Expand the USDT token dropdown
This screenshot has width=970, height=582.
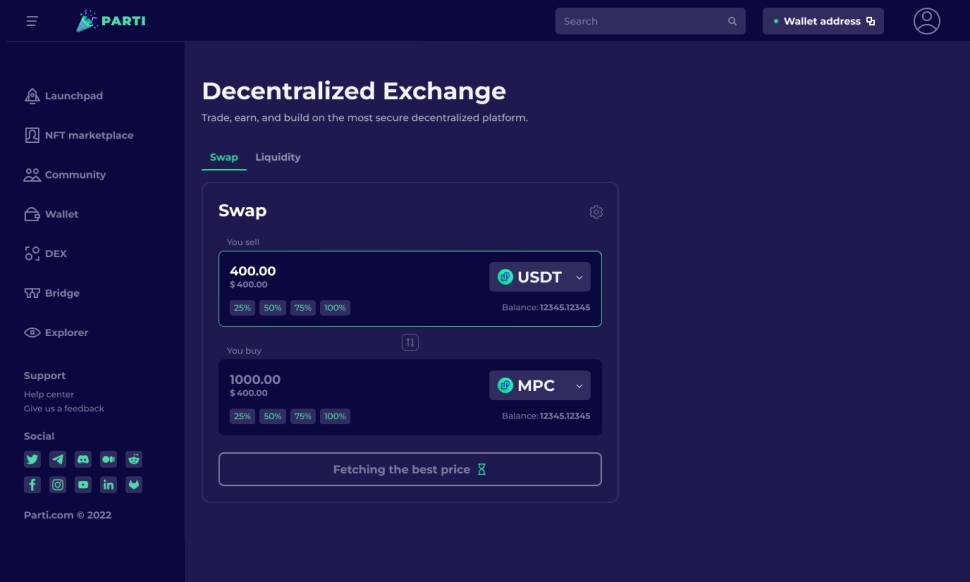(540, 277)
